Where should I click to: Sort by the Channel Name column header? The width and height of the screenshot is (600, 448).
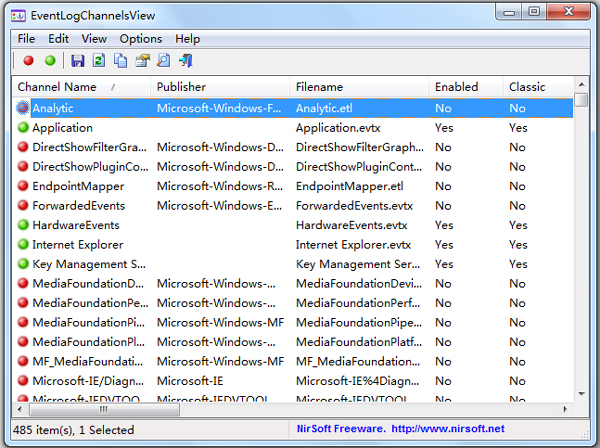tap(81, 87)
